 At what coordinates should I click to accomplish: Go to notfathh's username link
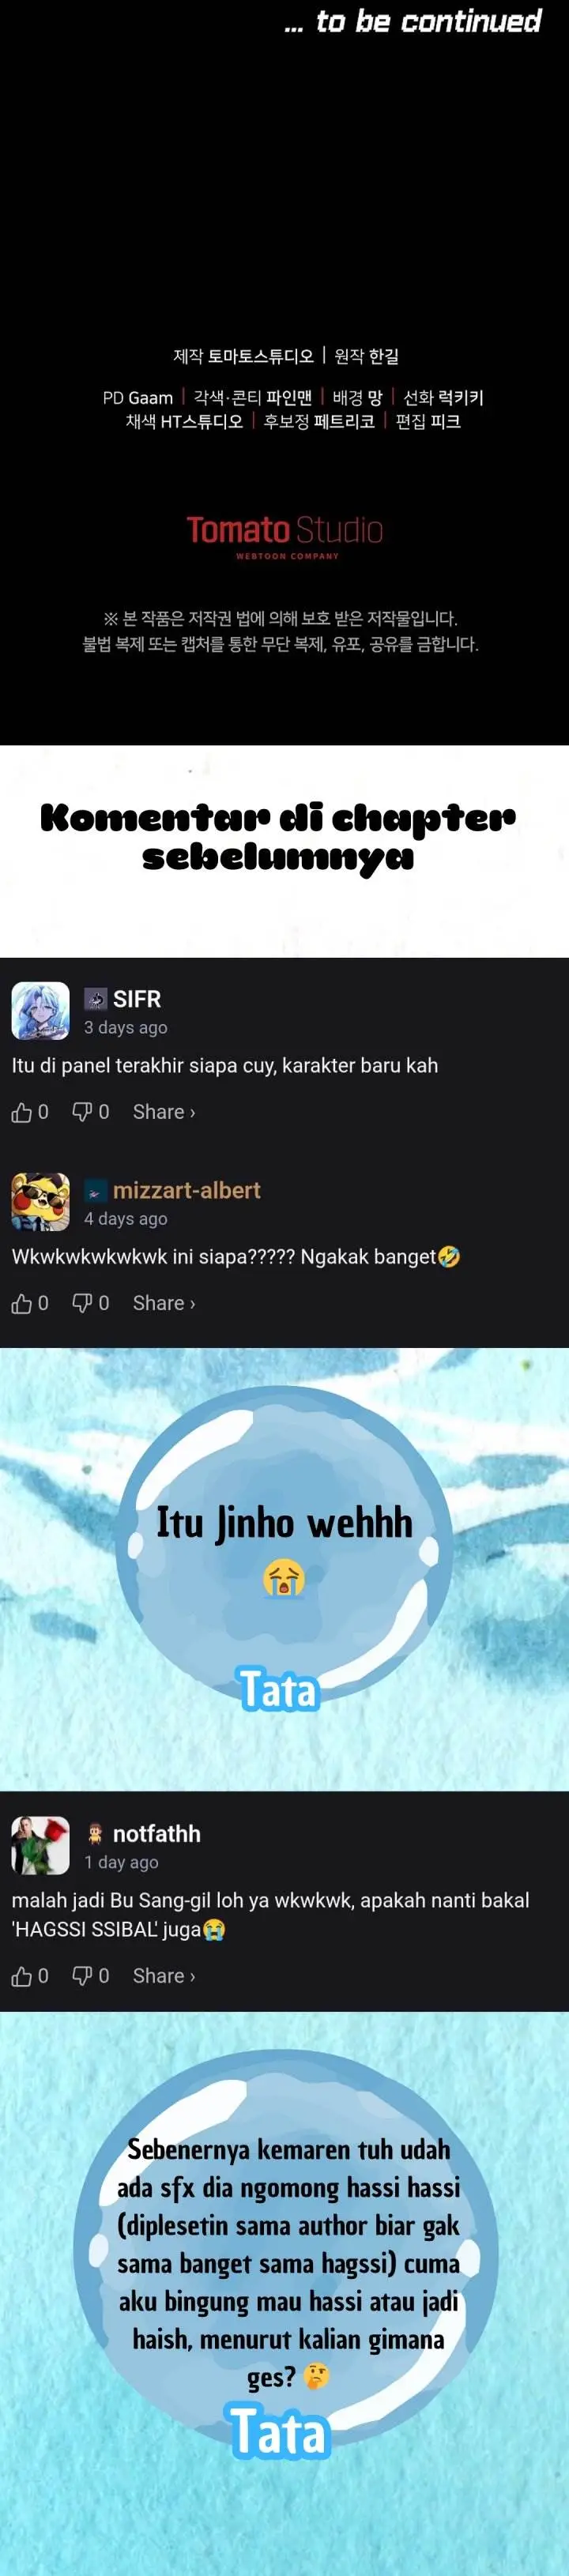pyautogui.click(x=157, y=1834)
